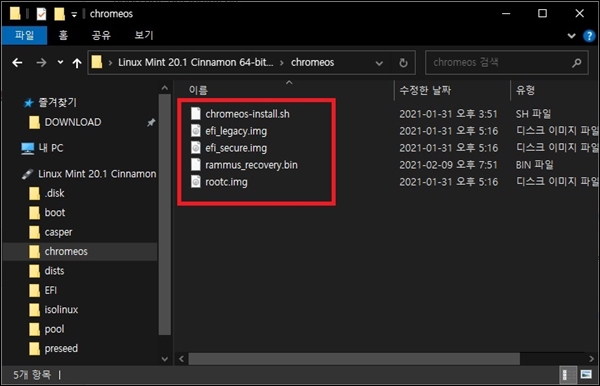Viewport: 600px width, 386px height.
Task: Open DOWNLOAD folder in quick access
Action: pyautogui.click(x=73, y=122)
